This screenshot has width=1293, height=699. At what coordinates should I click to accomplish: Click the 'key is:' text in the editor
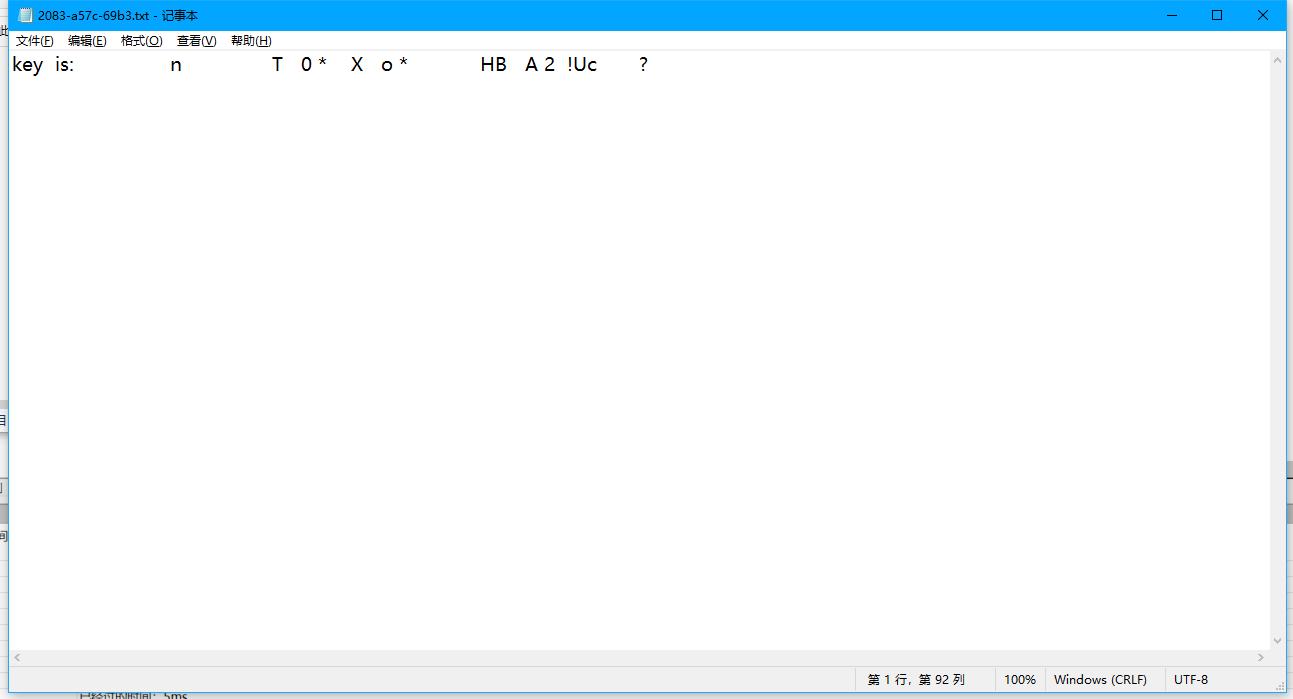click(x=43, y=65)
